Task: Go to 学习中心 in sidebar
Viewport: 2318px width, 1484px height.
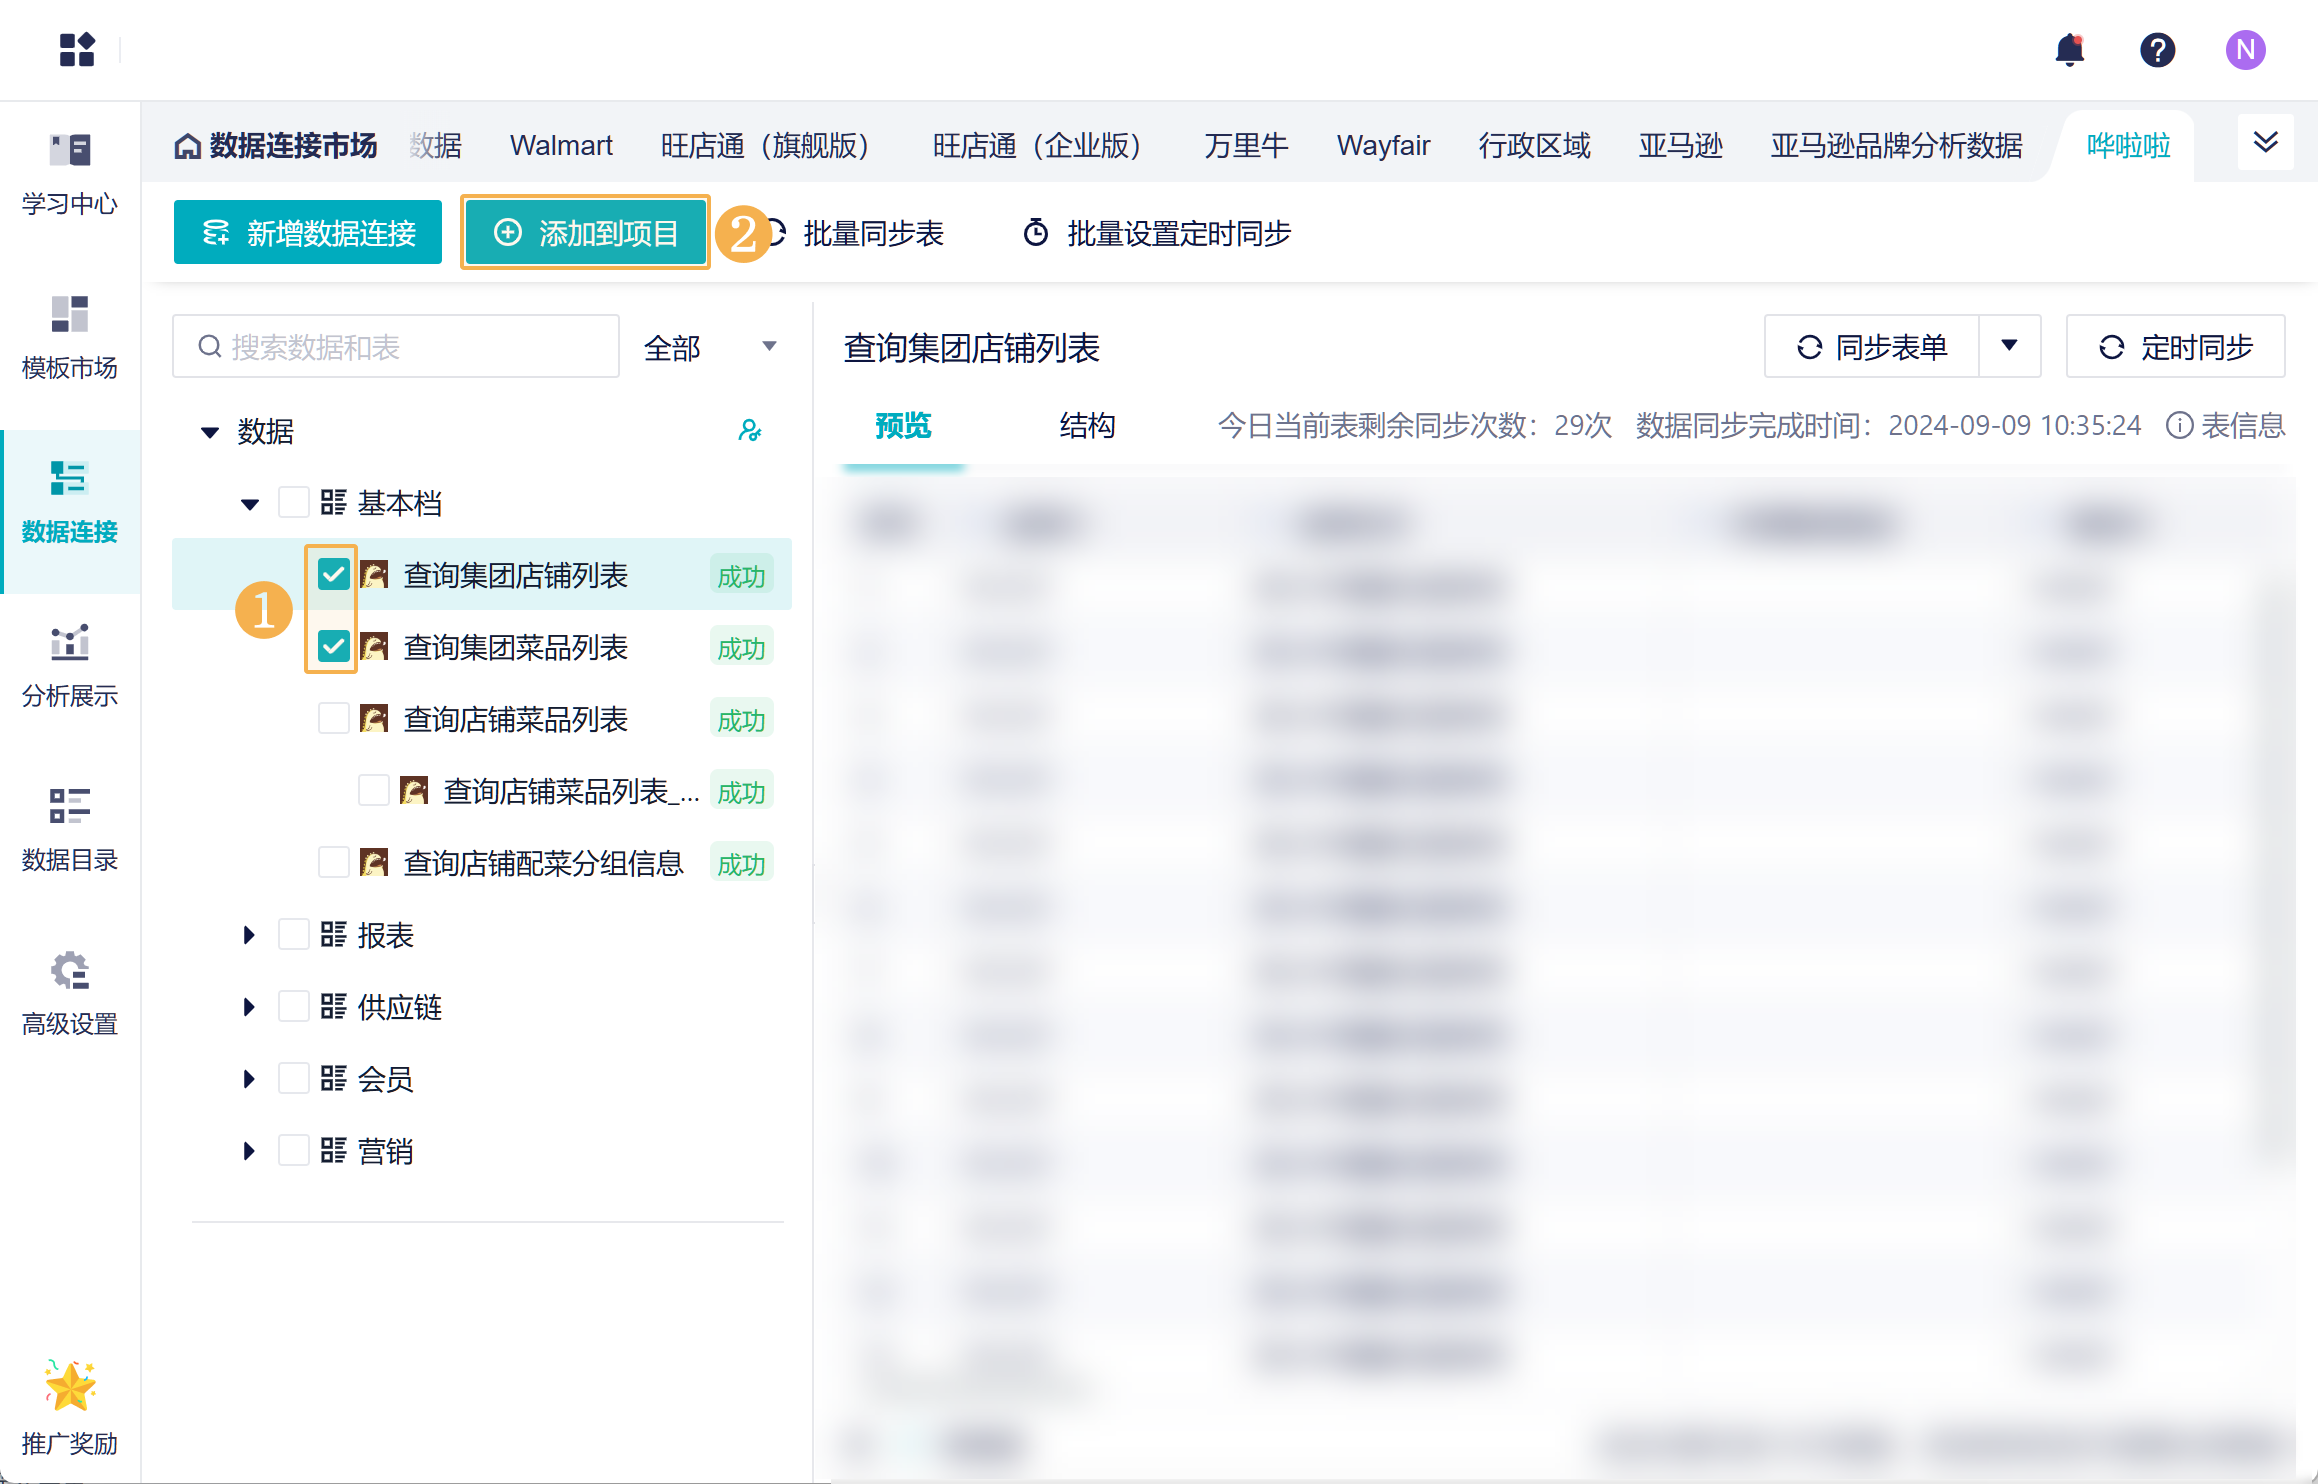Action: click(70, 174)
